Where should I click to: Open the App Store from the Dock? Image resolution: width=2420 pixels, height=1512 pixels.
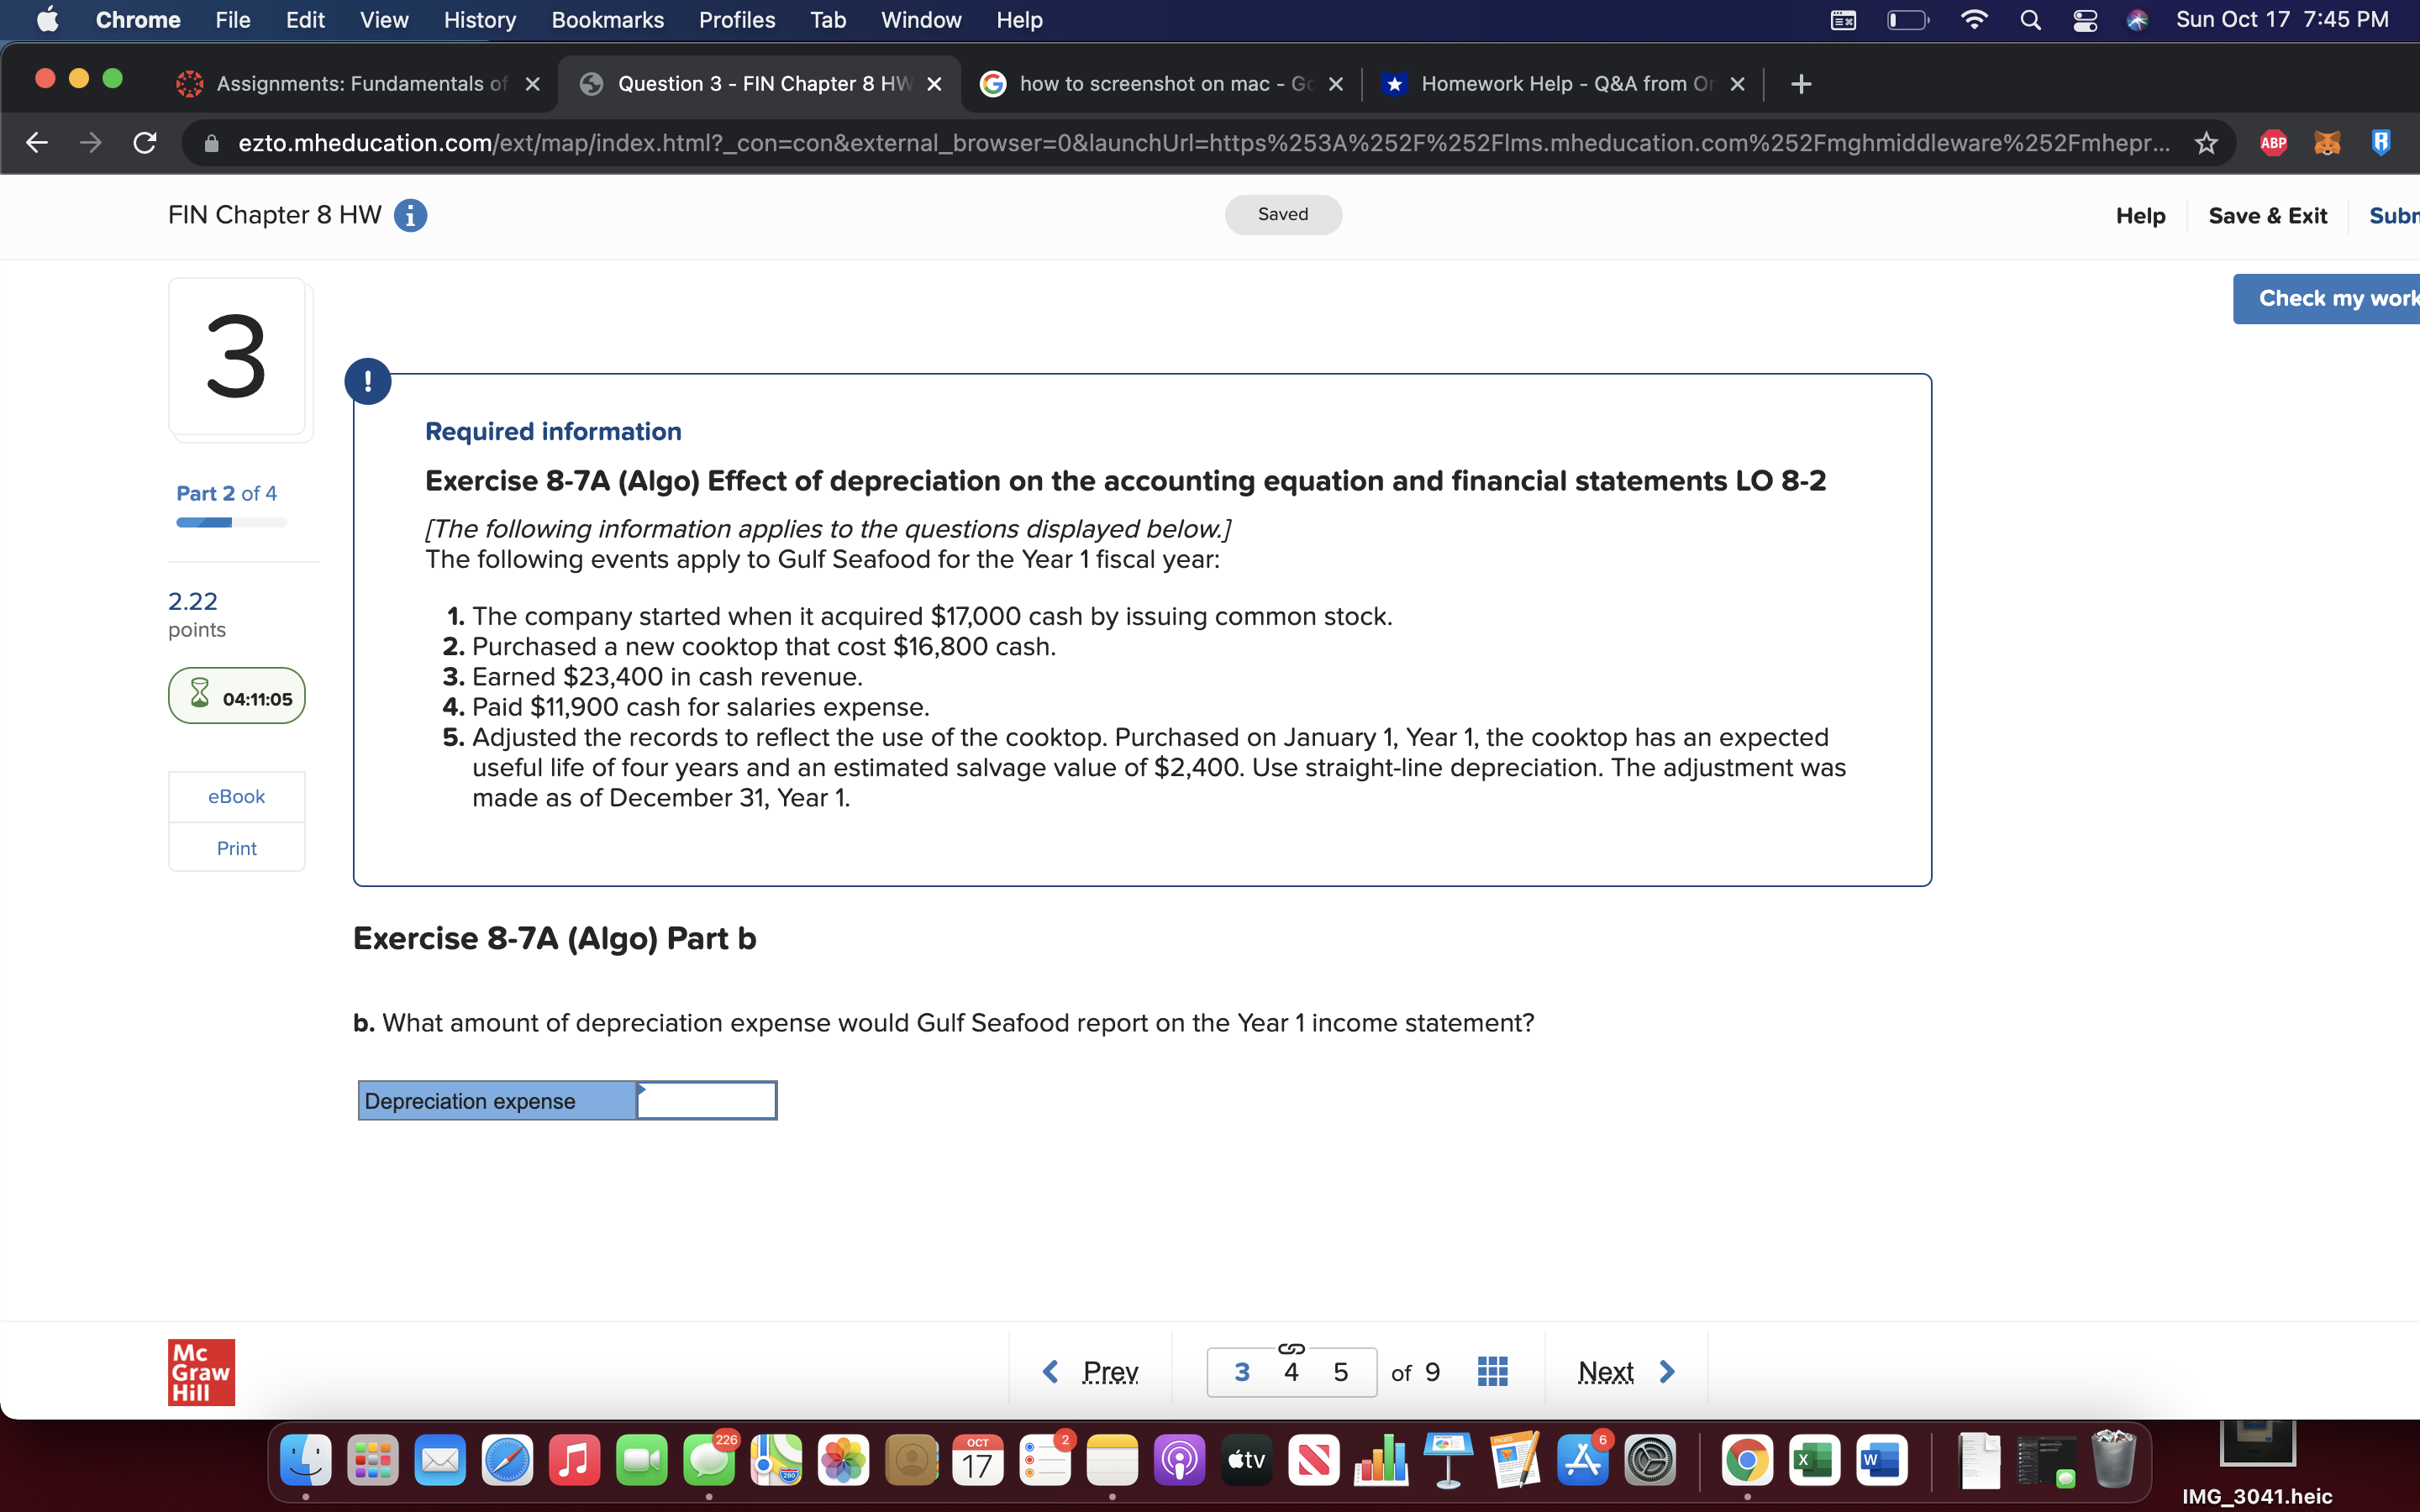click(x=1582, y=1460)
